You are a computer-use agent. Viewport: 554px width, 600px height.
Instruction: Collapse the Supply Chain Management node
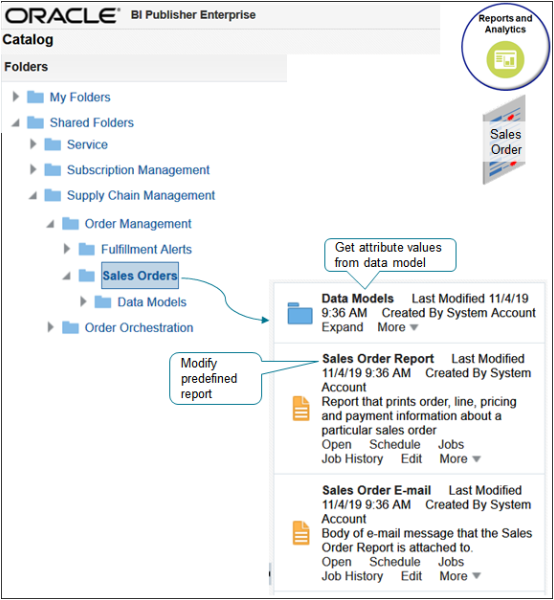tap(33, 196)
